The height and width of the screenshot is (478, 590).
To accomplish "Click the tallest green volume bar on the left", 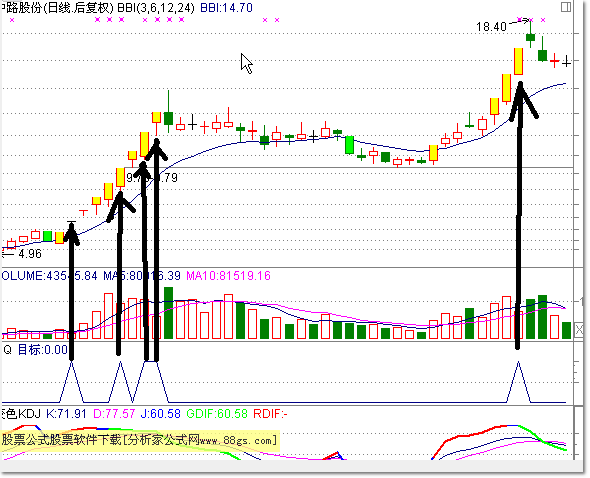I will coord(168,313).
